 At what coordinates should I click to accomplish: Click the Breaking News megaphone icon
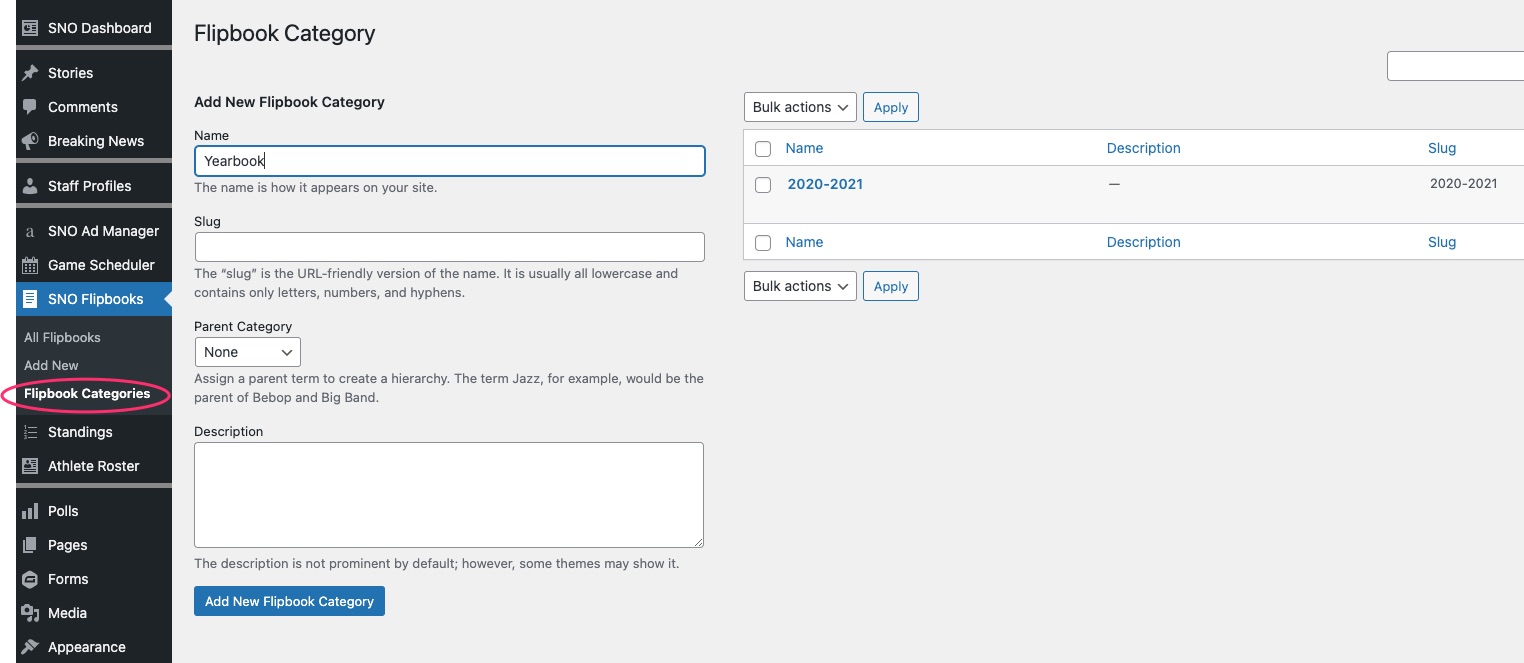coord(30,141)
